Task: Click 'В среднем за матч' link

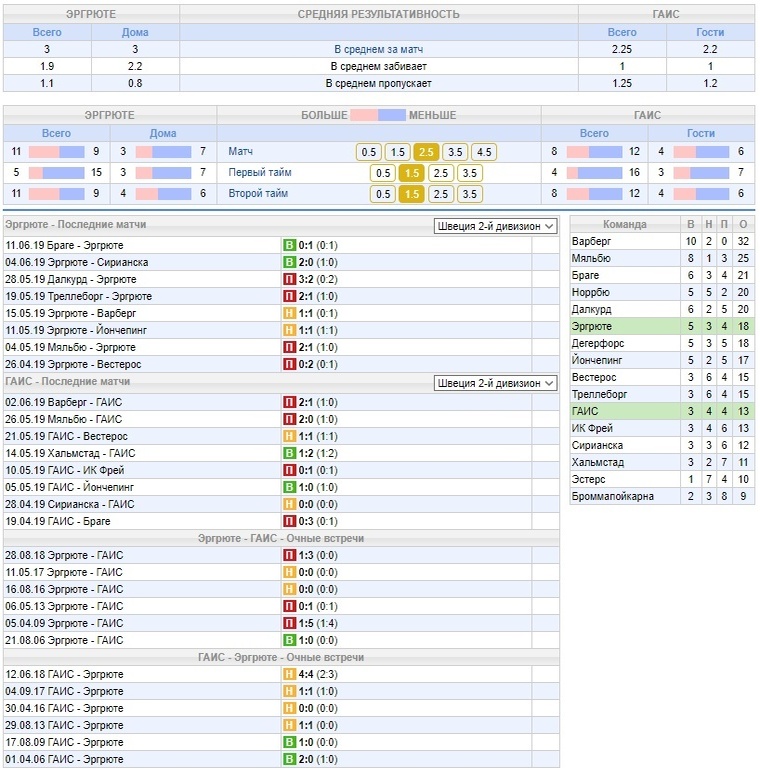Action: [x=379, y=49]
